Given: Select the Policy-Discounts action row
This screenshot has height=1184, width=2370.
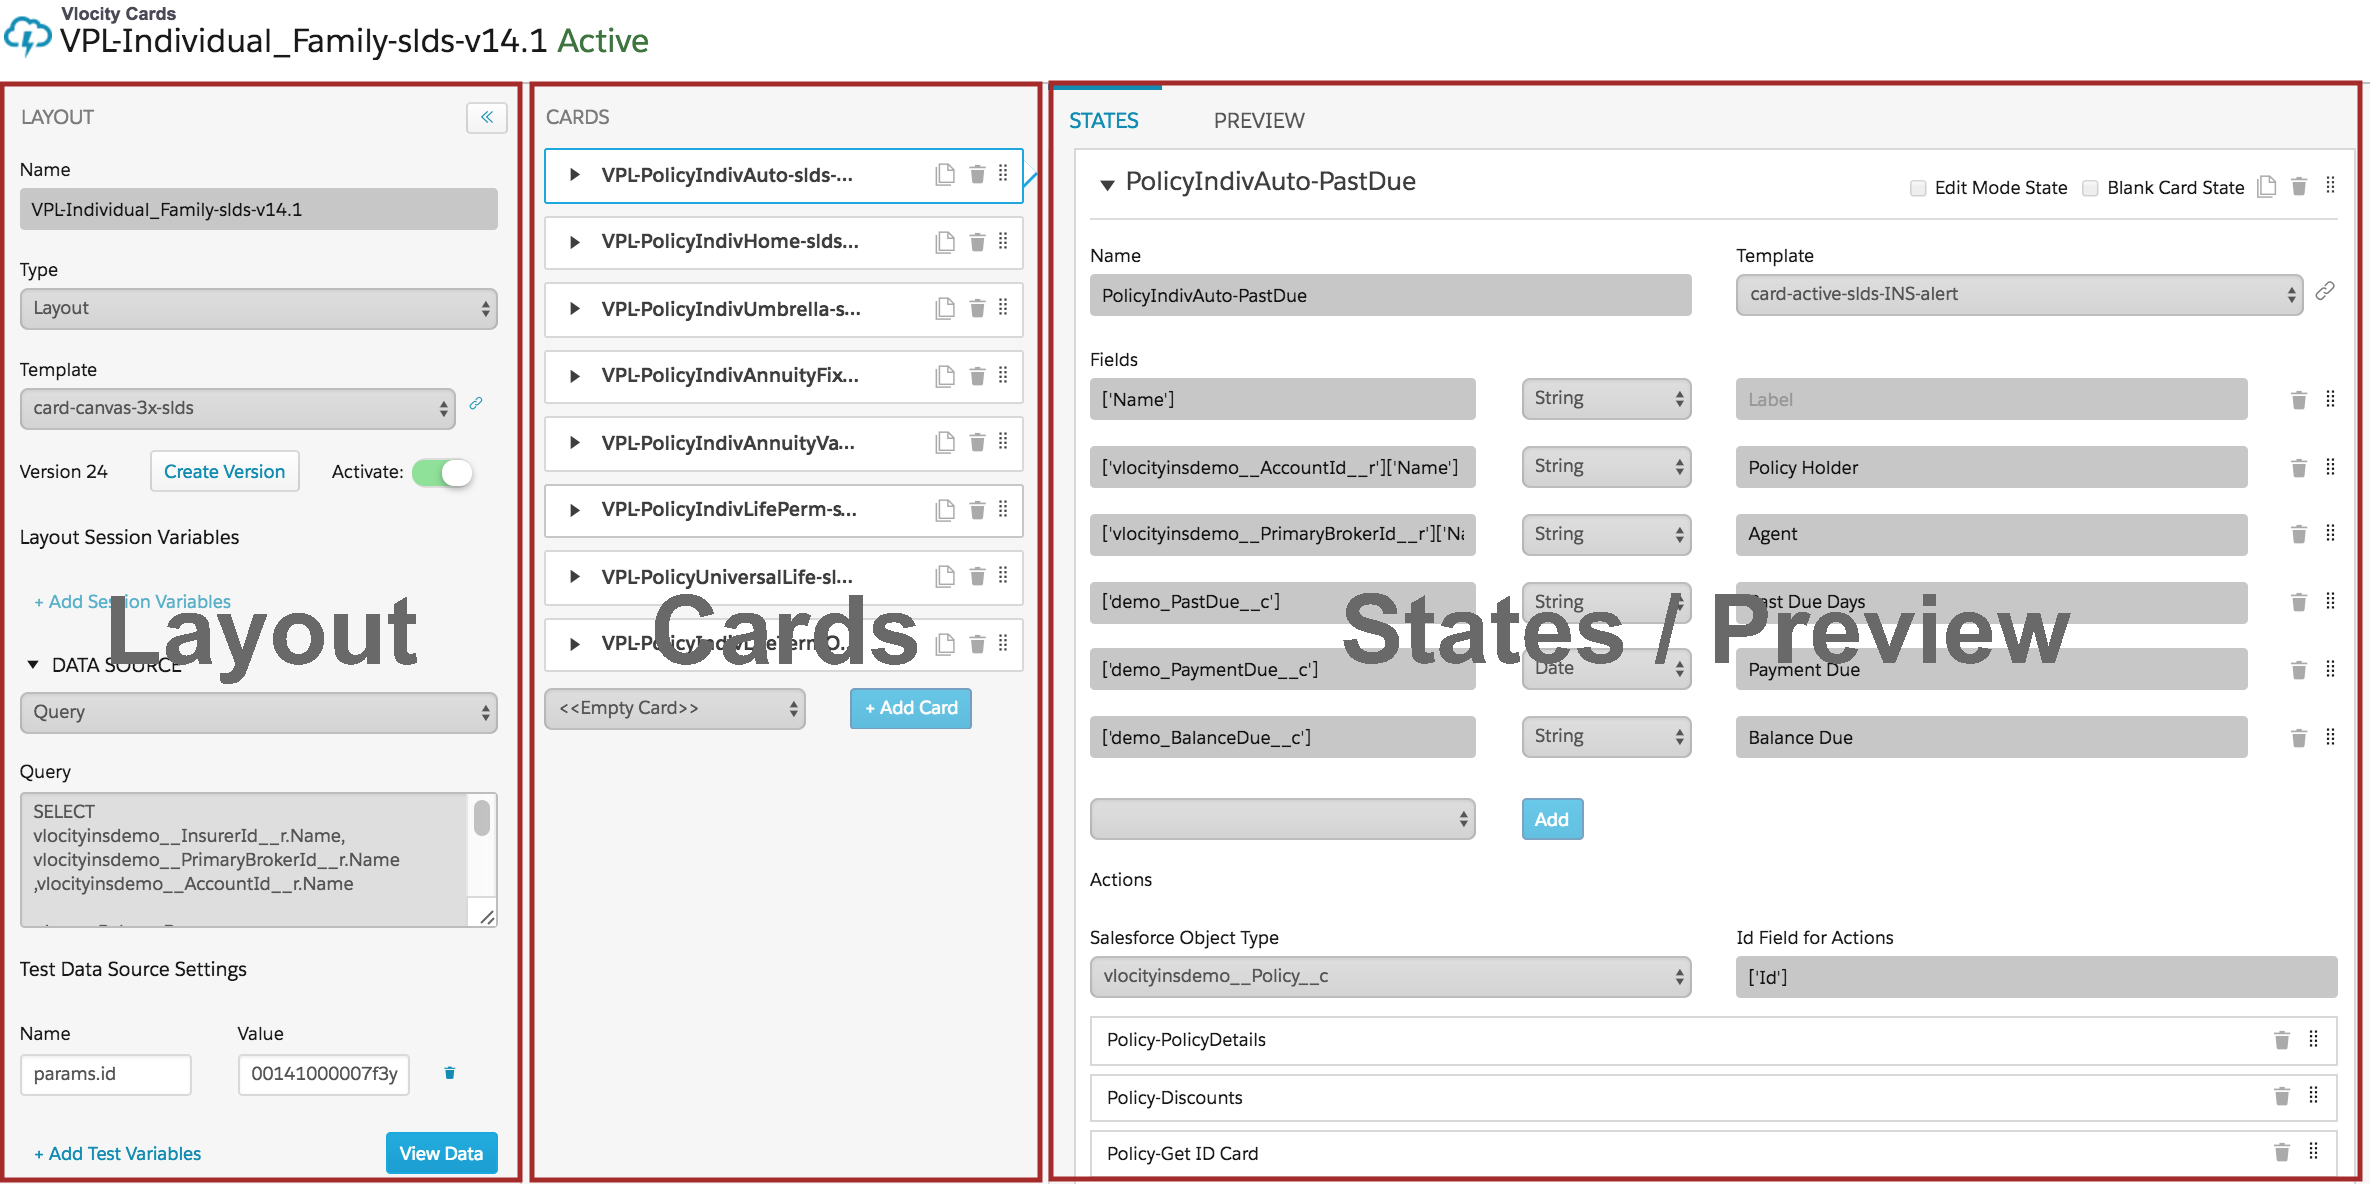Looking at the screenshot, I should 1713,1097.
